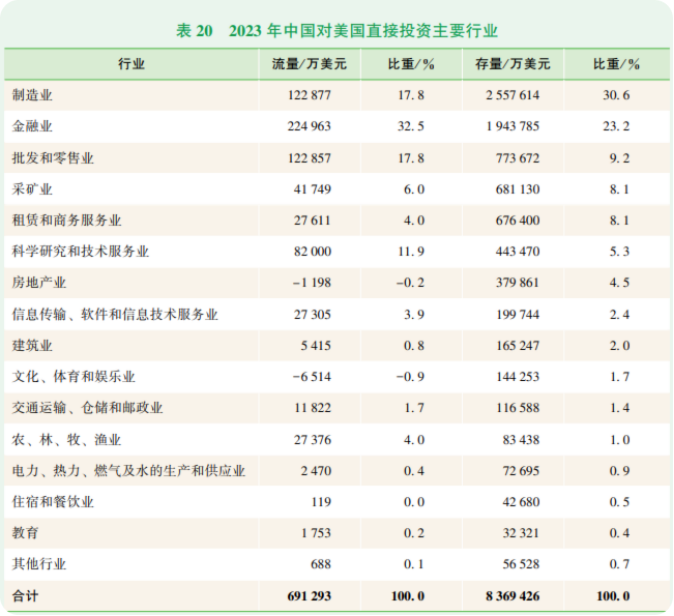Click the 流量/万美元 column header
Image resolution: width=674 pixels, height=616 pixels.
click(309, 64)
